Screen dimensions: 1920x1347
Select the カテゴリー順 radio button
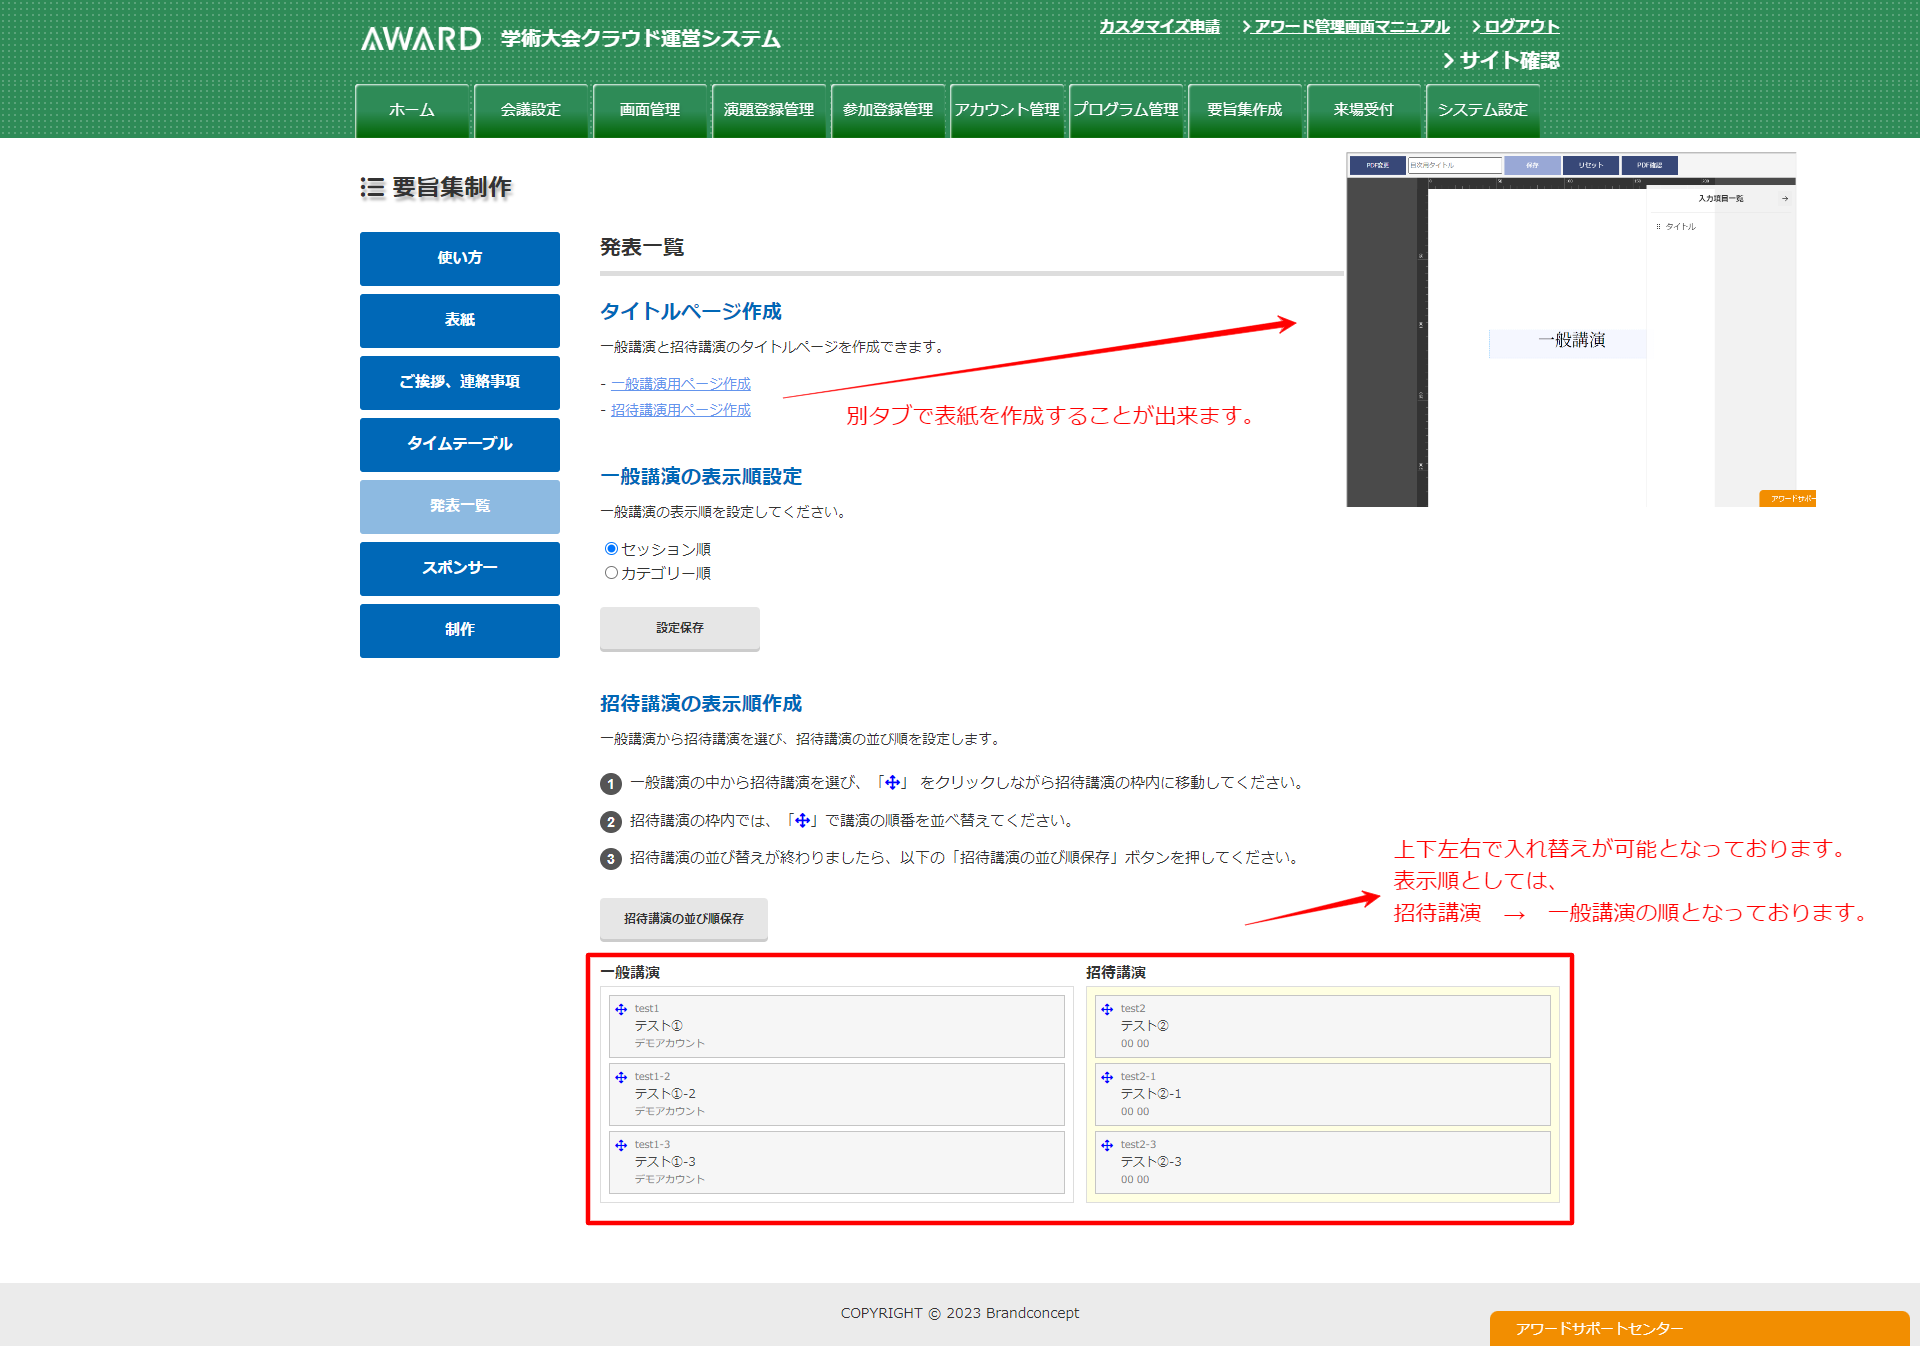(611, 573)
